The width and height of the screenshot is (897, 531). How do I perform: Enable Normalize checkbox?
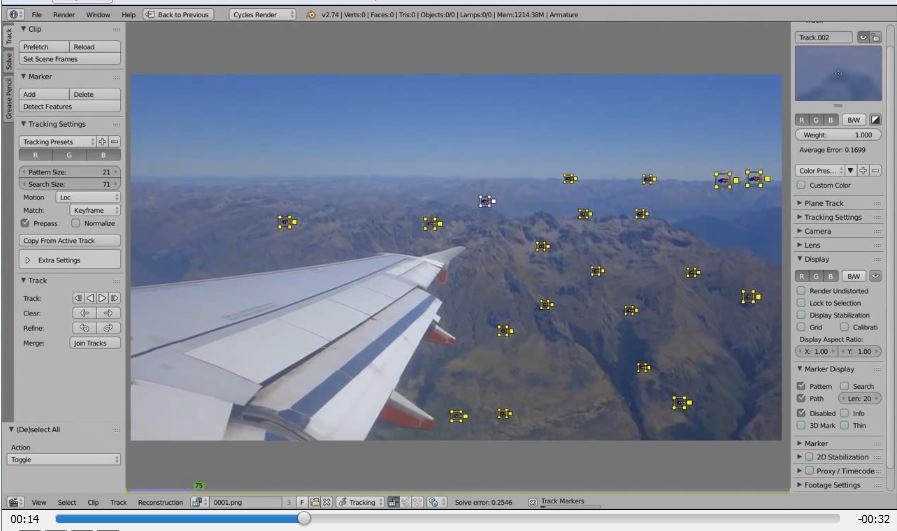tap(76, 223)
